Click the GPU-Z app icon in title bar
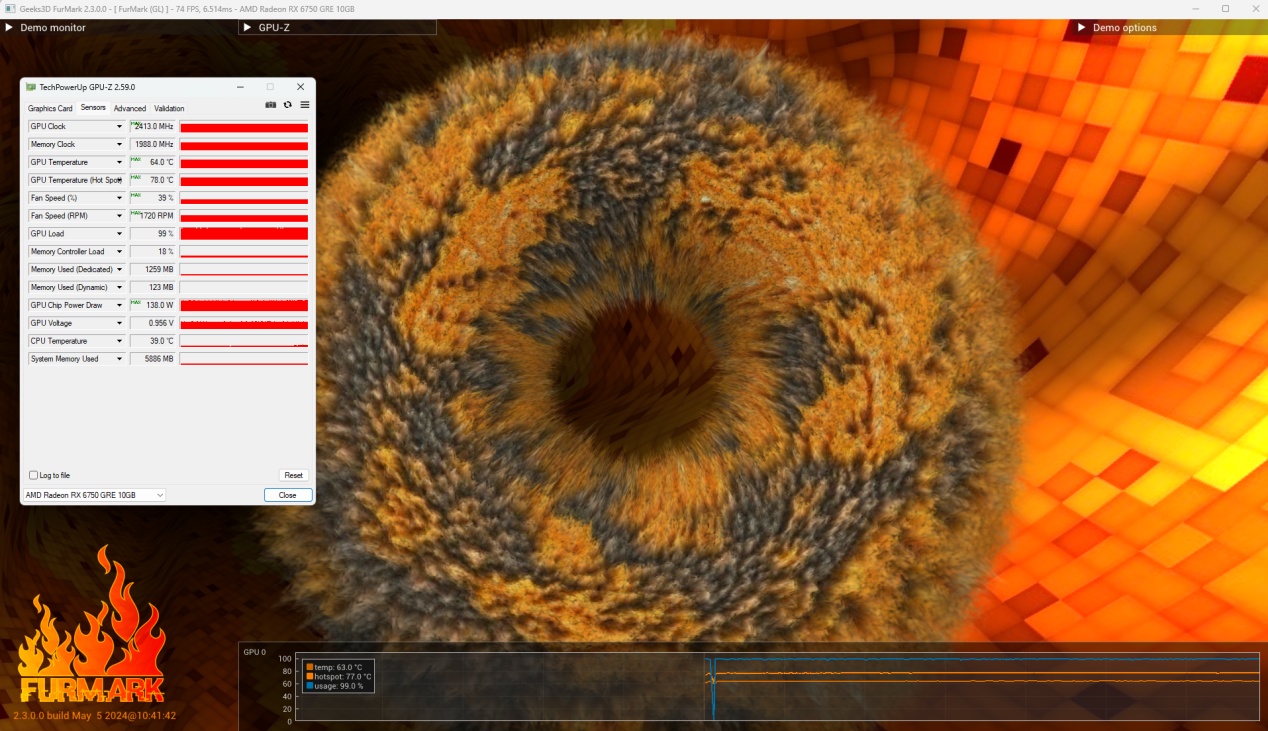The height and width of the screenshot is (731, 1268). [x=31, y=87]
